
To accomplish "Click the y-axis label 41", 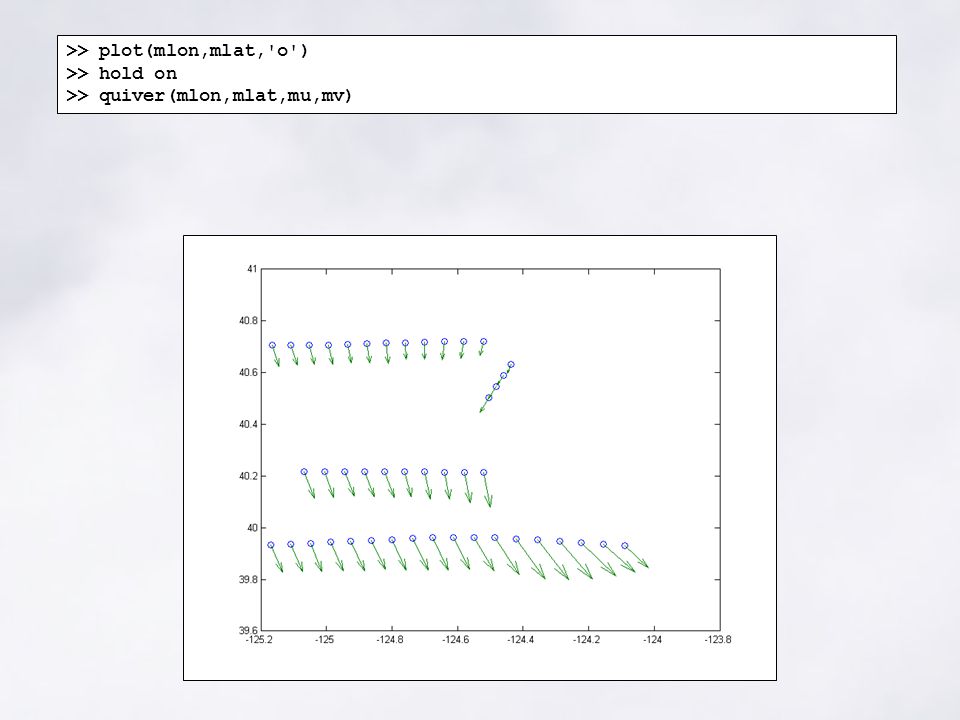I will coord(252,269).
